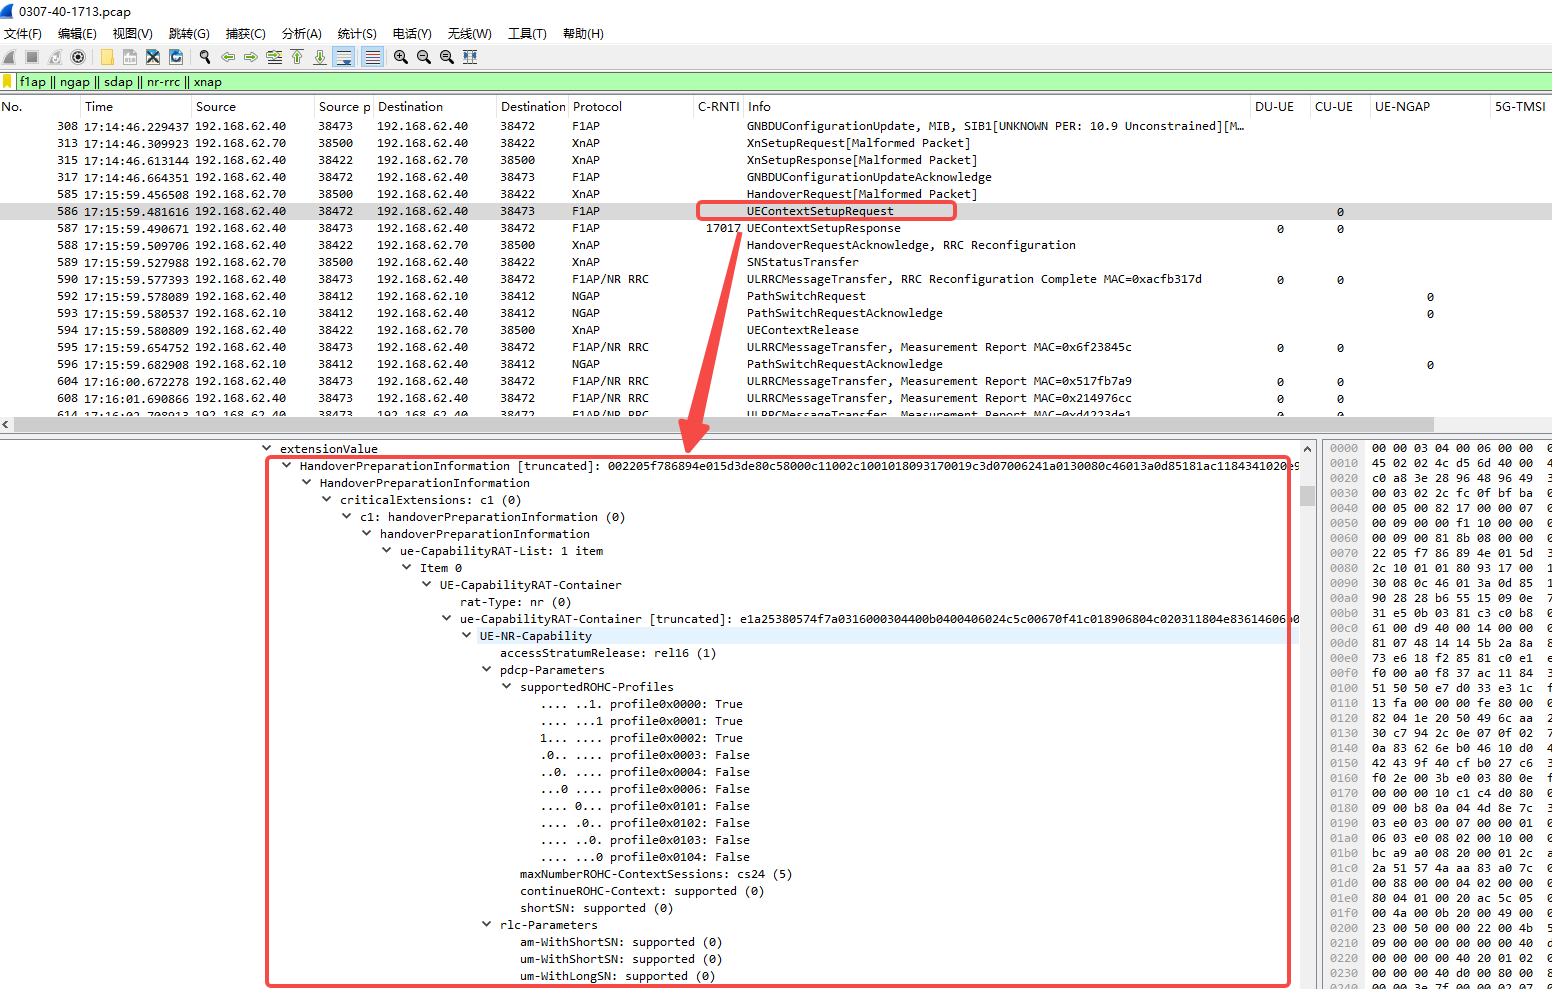Collapse the pdcp-Parameters node
1552x989 pixels.
pyautogui.click(x=487, y=670)
